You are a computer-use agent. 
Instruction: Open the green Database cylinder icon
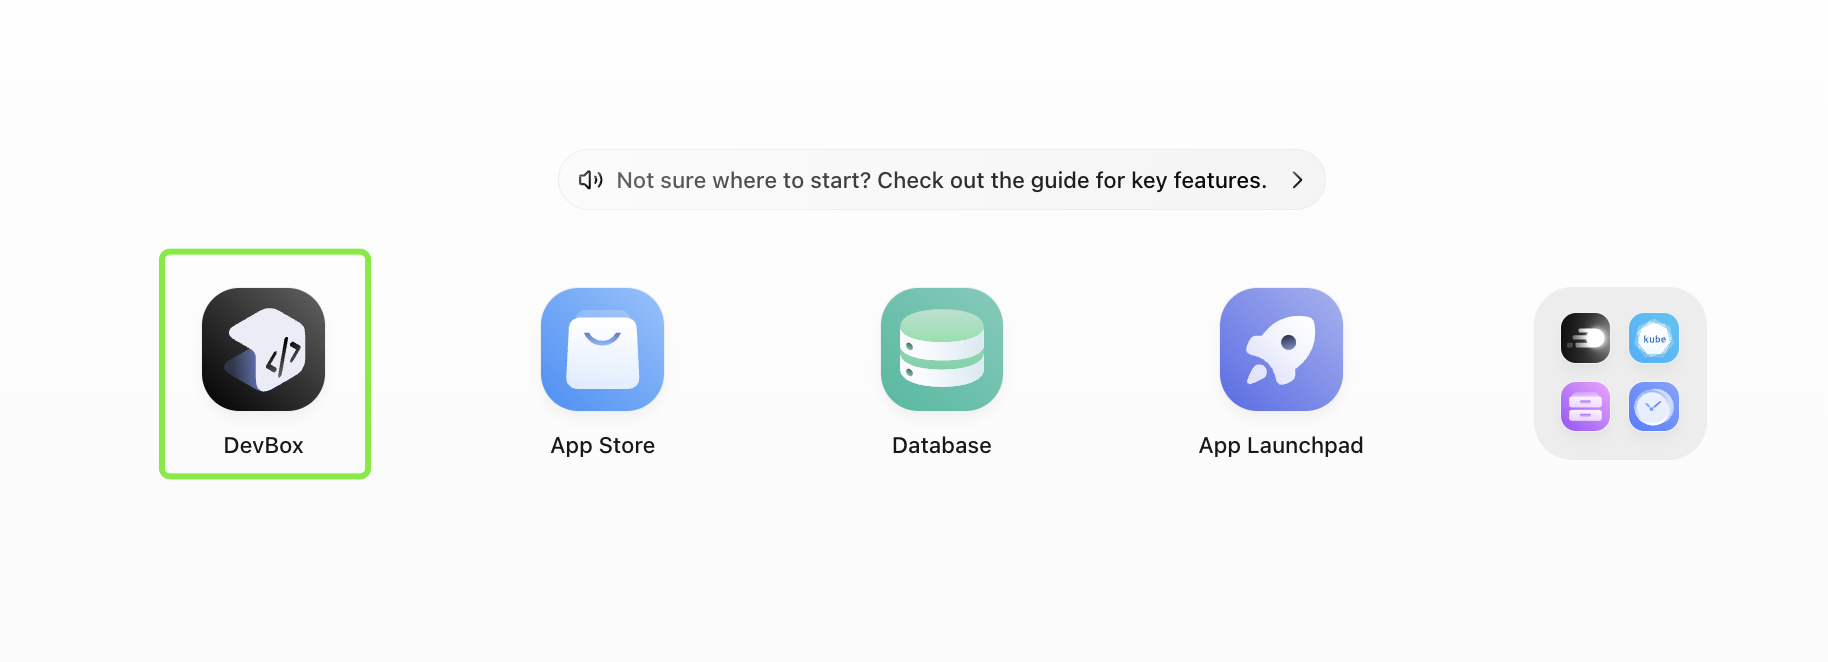[x=941, y=349]
